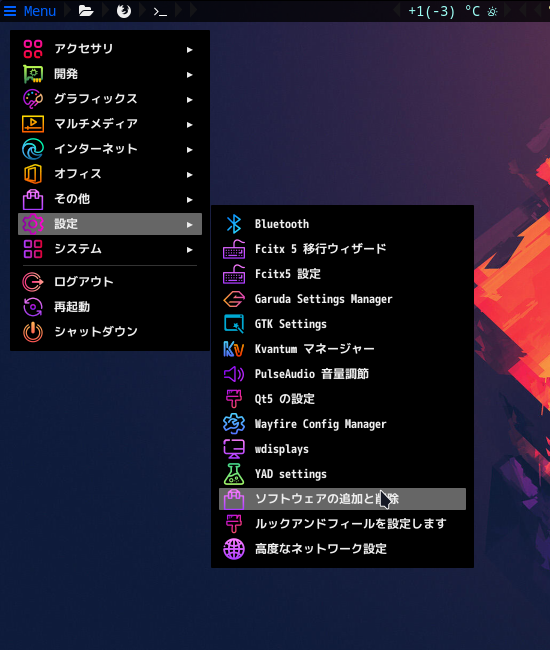Open ルックアンドフィールを設定します entry
Screen dimensions: 550x650
click(342, 524)
